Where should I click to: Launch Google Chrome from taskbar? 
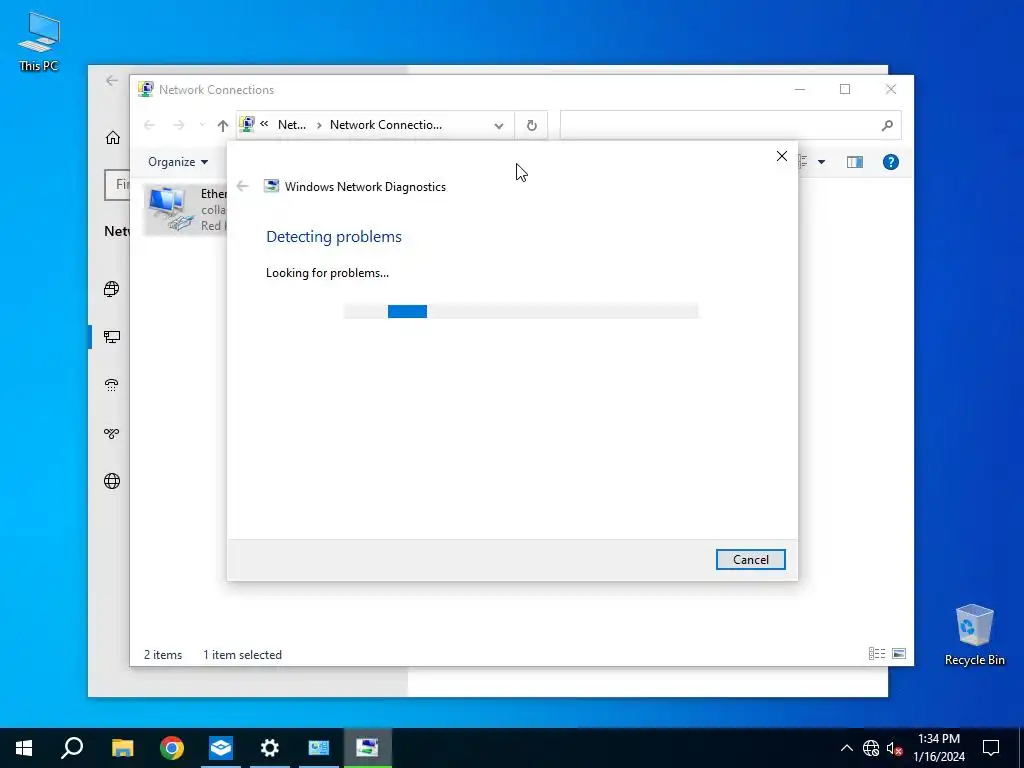coord(172,748)
